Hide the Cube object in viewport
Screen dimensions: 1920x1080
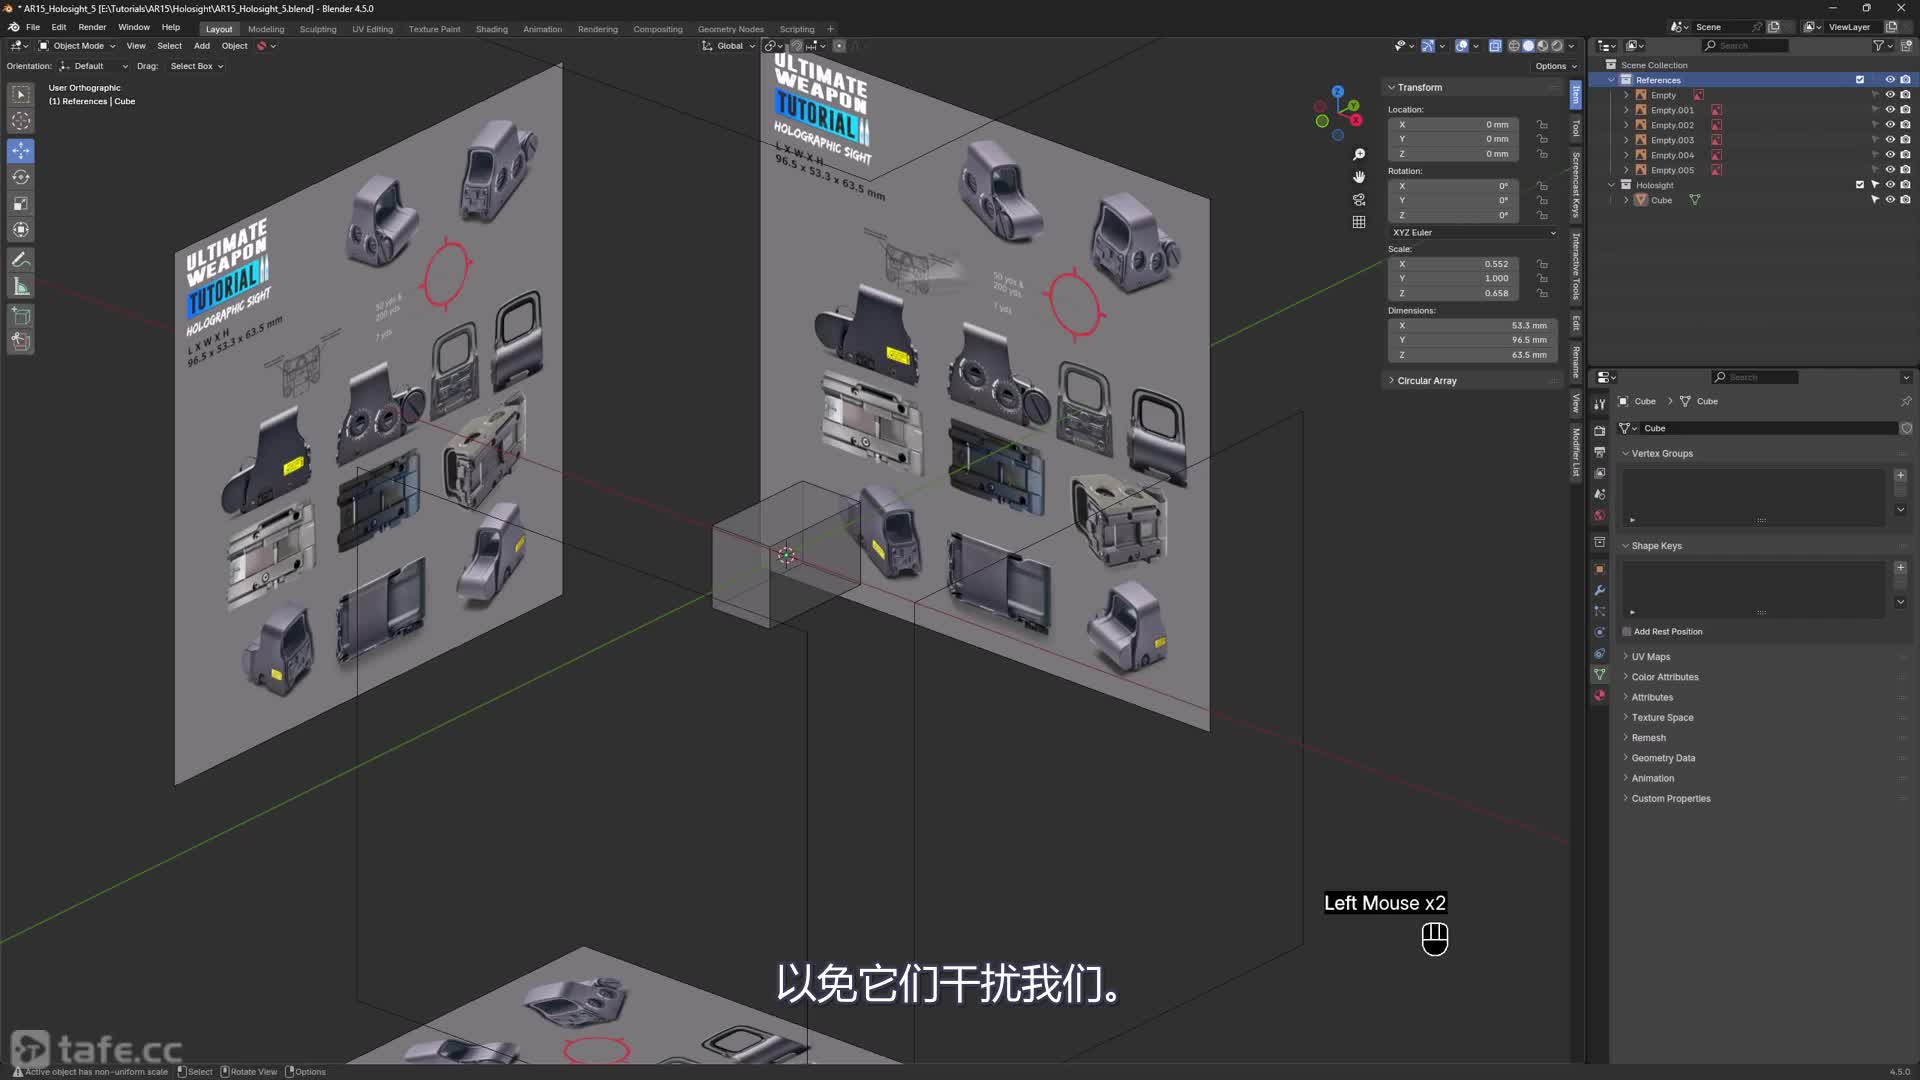click(1890, 200)
